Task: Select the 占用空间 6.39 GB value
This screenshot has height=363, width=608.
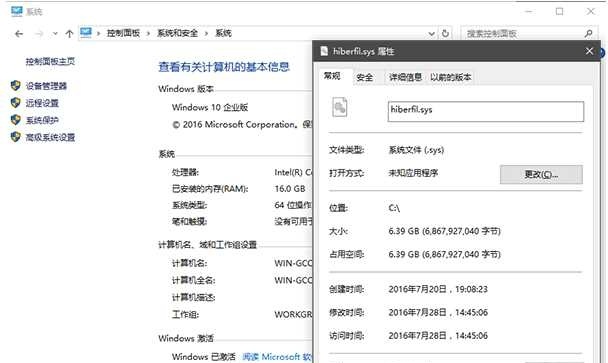Action: coord(444,255)
